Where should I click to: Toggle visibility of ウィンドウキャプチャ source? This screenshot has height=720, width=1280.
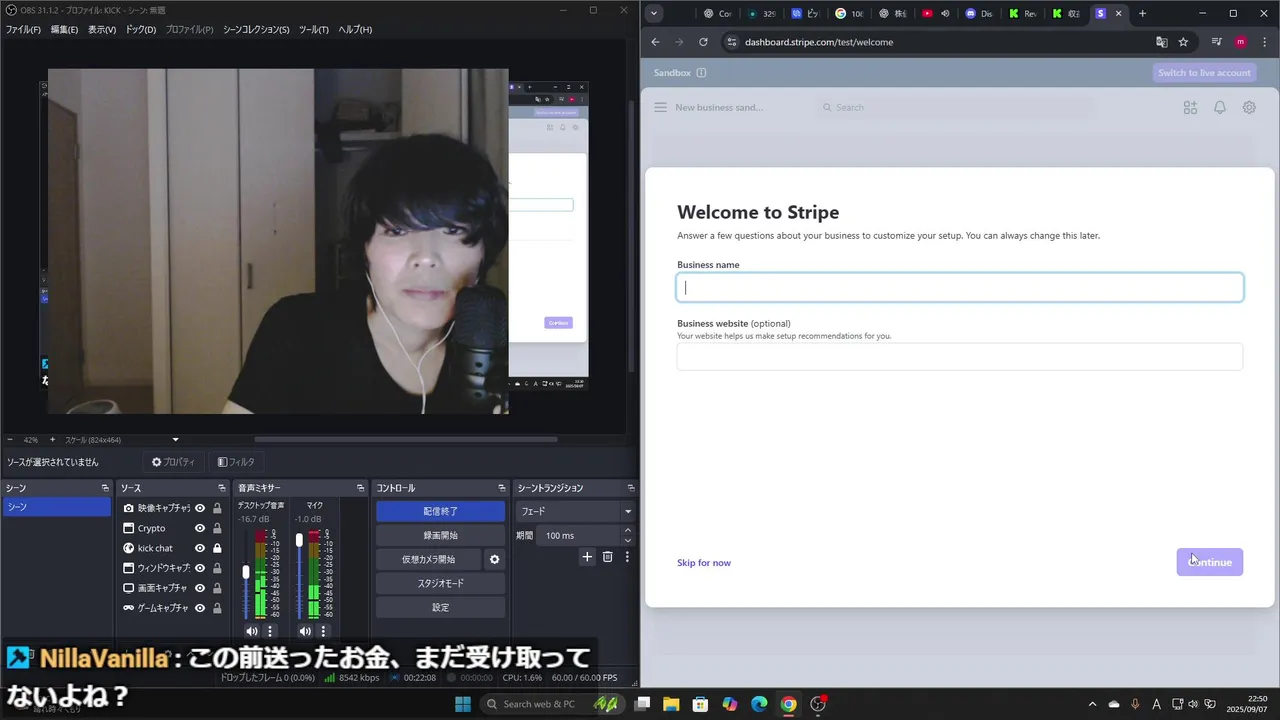coord(200,568)
